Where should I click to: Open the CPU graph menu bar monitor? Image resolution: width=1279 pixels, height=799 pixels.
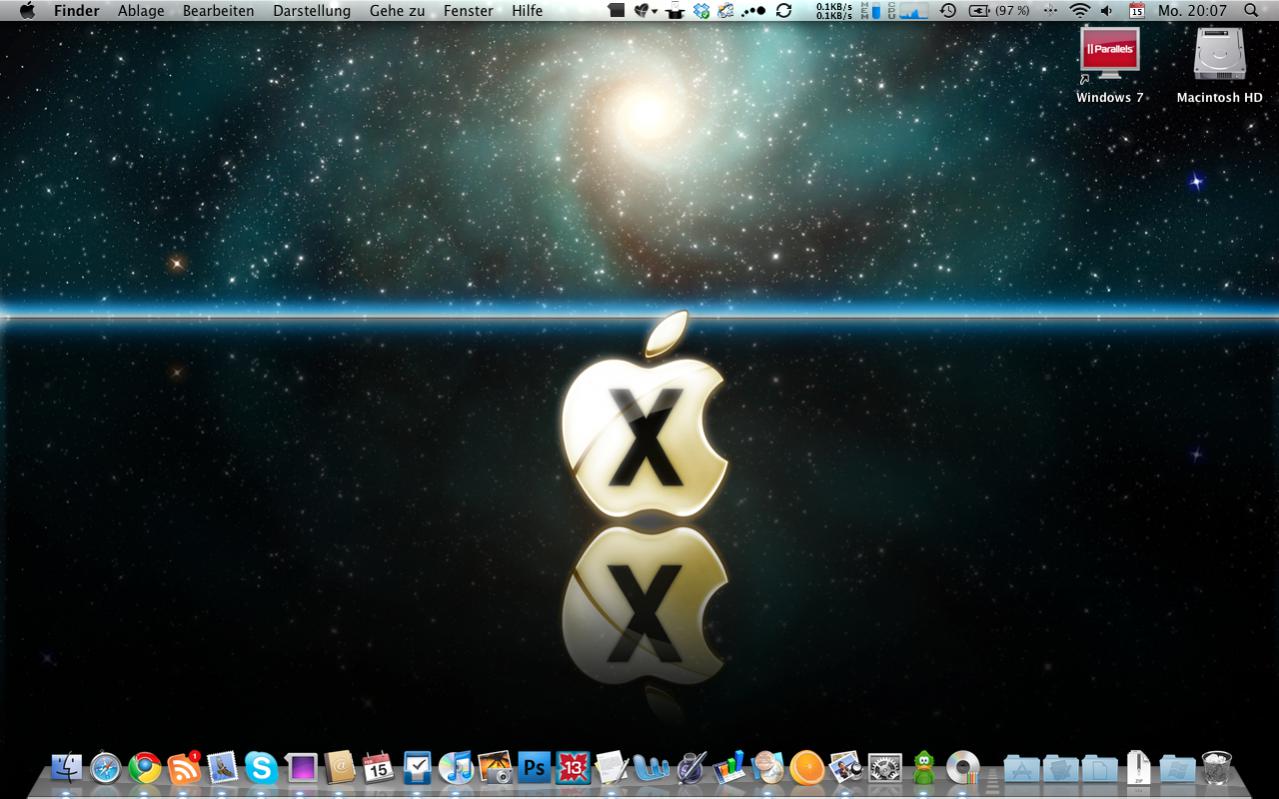909,10
